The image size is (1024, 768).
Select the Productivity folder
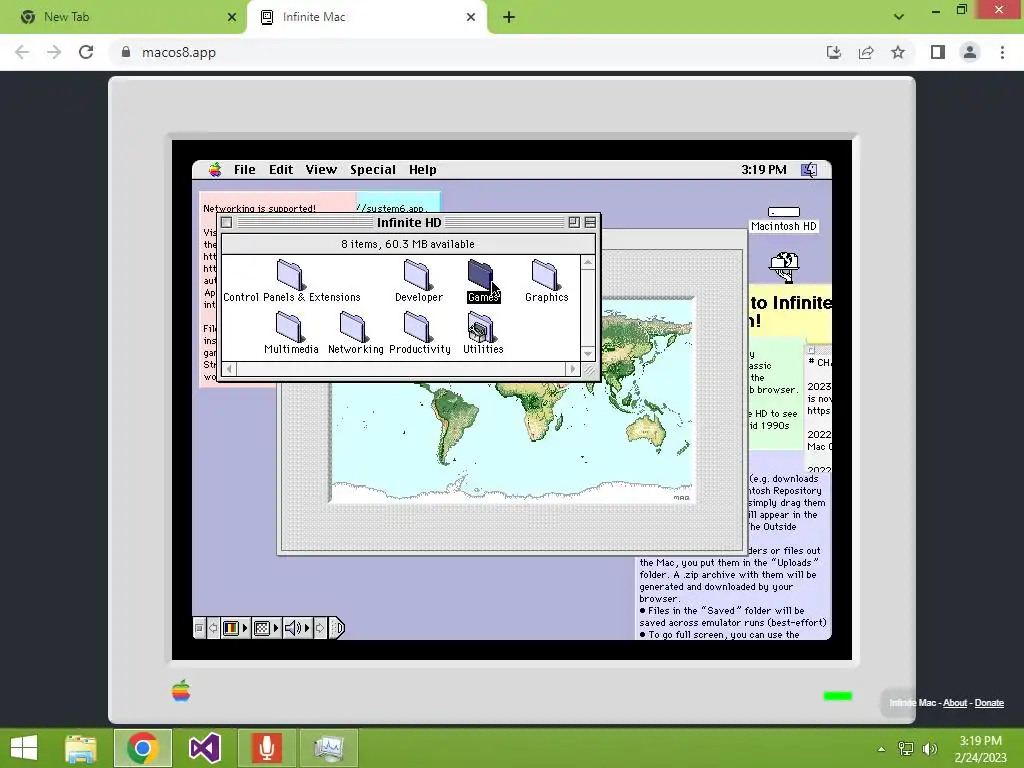click(419, 332)
